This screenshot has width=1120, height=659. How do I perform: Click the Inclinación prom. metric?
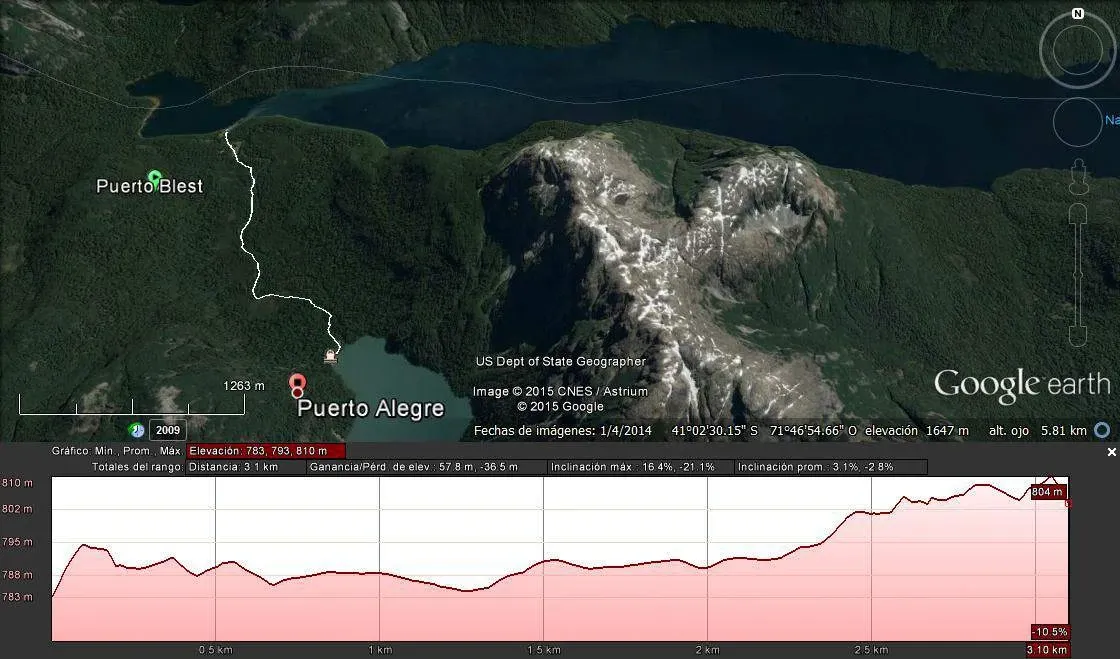click(x=832, y=467)
